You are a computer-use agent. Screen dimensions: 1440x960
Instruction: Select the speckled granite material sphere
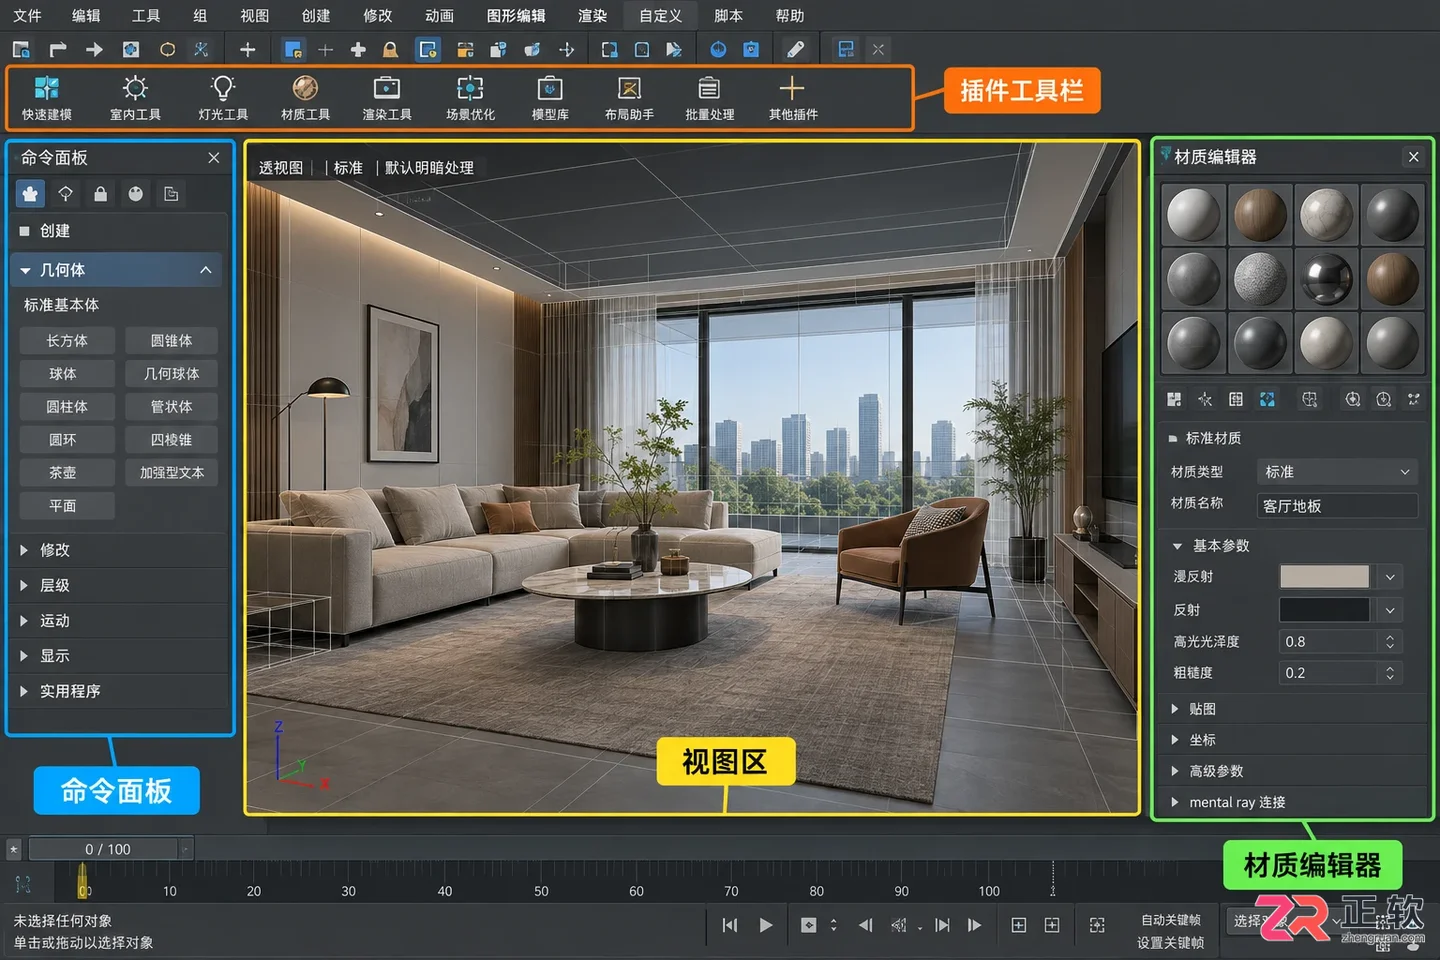pos(1260,278)
